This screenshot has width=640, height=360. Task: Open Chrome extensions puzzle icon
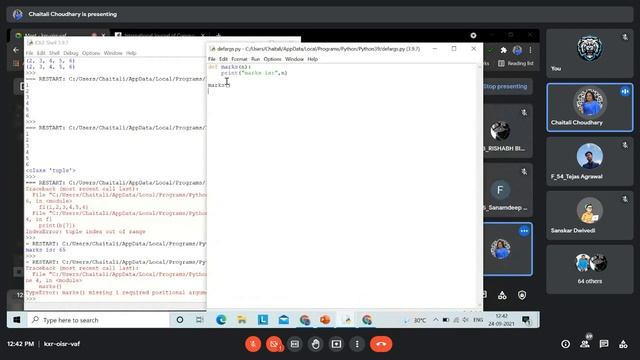click(504, 50)
